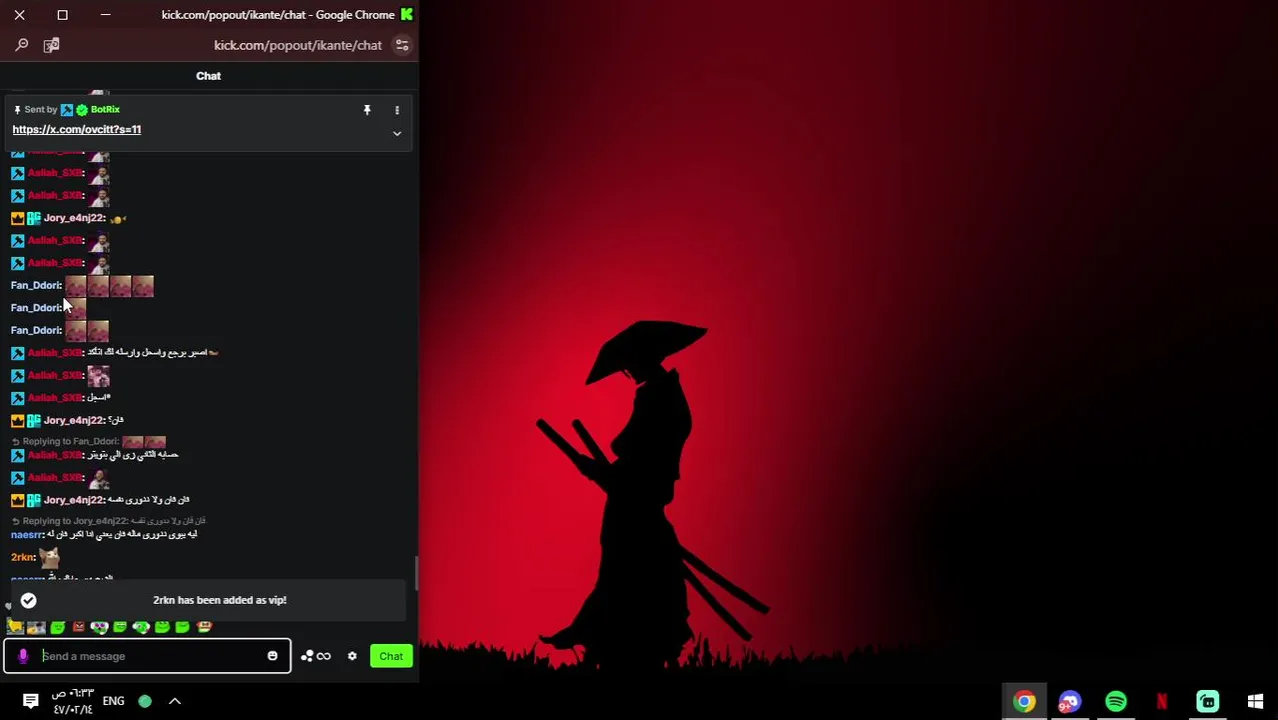The height and width of the screenshot is (720, 1278).
Task: Focus the Send a message field
Action: (148, 656)
